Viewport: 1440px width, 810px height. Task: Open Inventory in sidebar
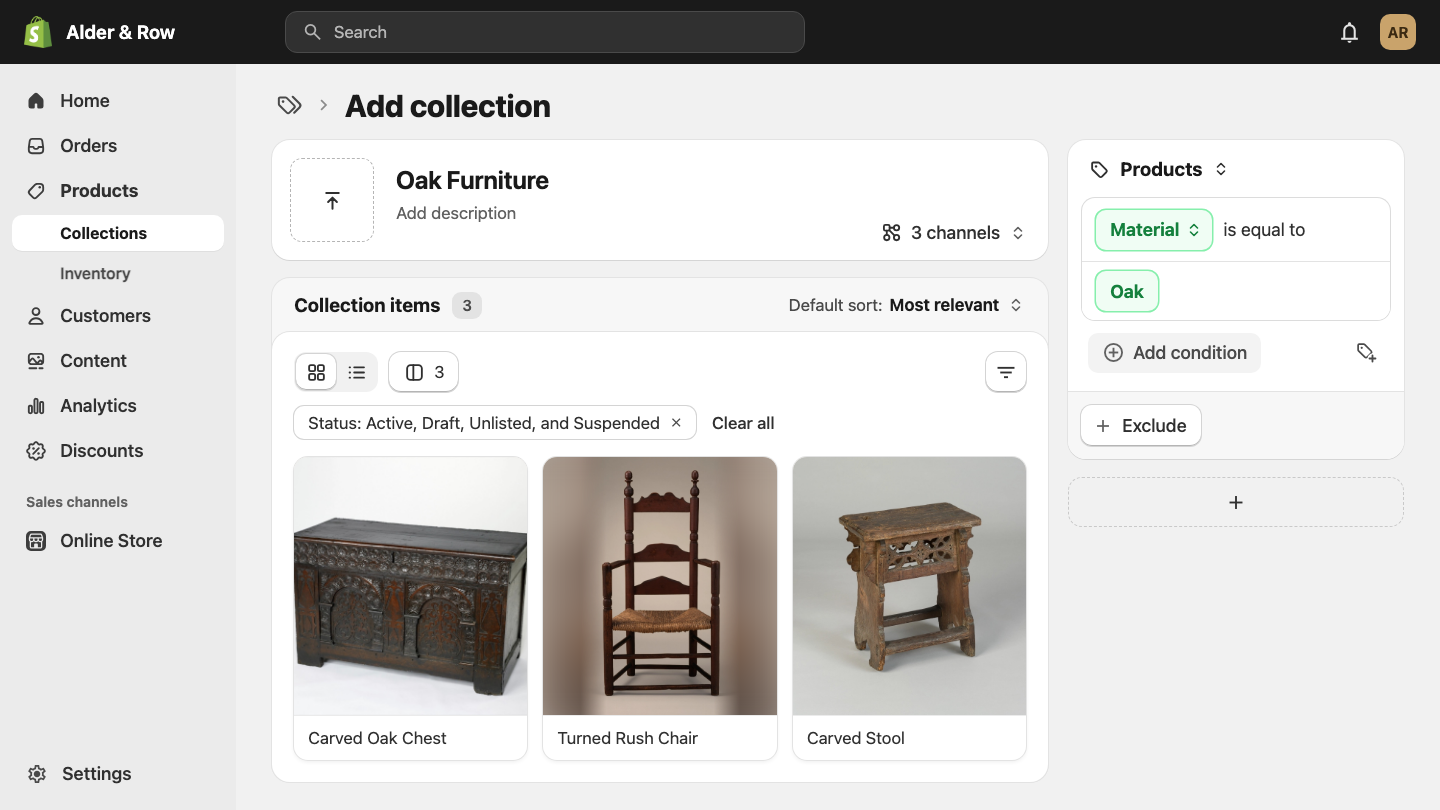point(118,273)
